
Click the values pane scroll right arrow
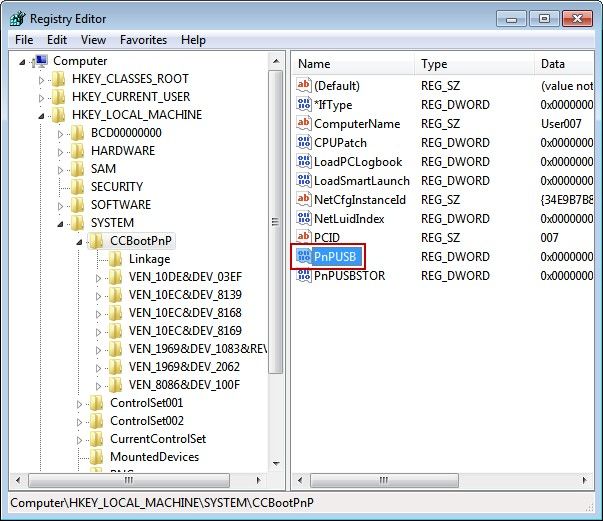coord(585,480)
